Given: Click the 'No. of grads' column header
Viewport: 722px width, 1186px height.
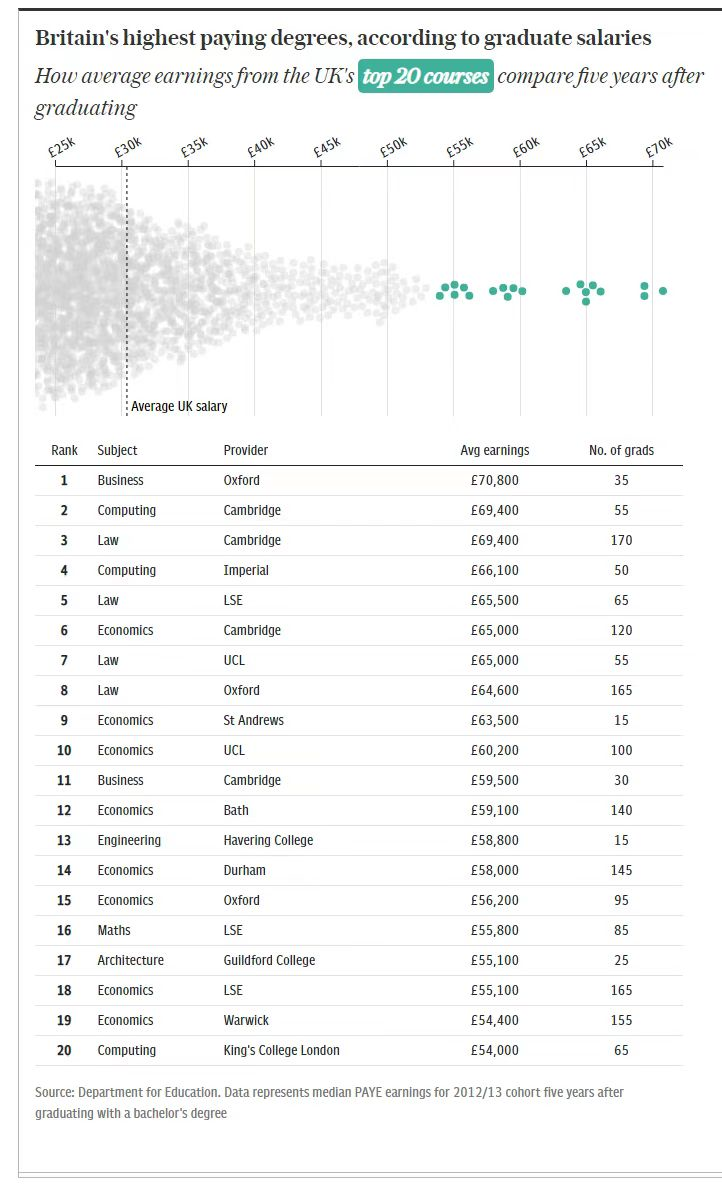Looking at the screenshot, I should (x=621, y=450).
